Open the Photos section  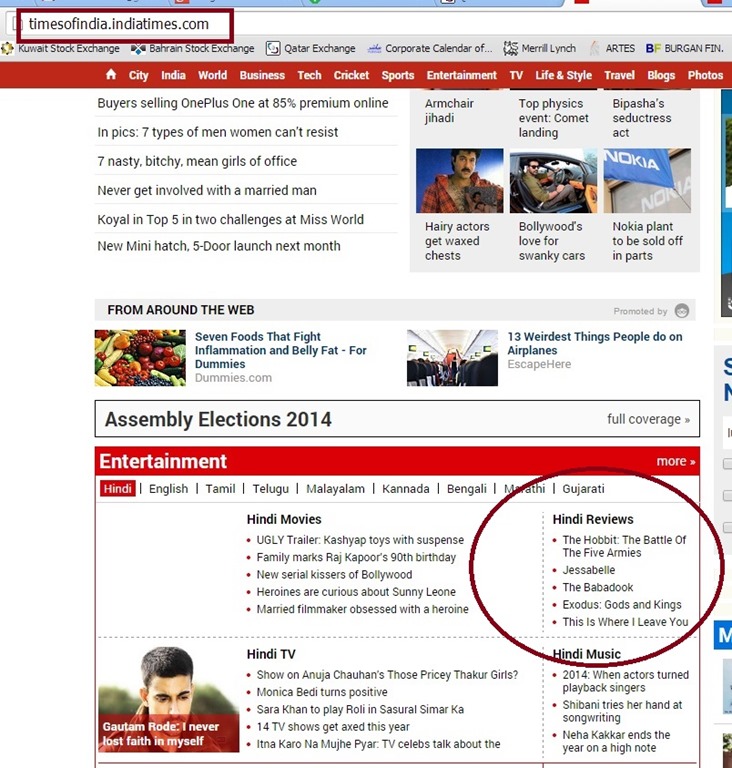705,75
